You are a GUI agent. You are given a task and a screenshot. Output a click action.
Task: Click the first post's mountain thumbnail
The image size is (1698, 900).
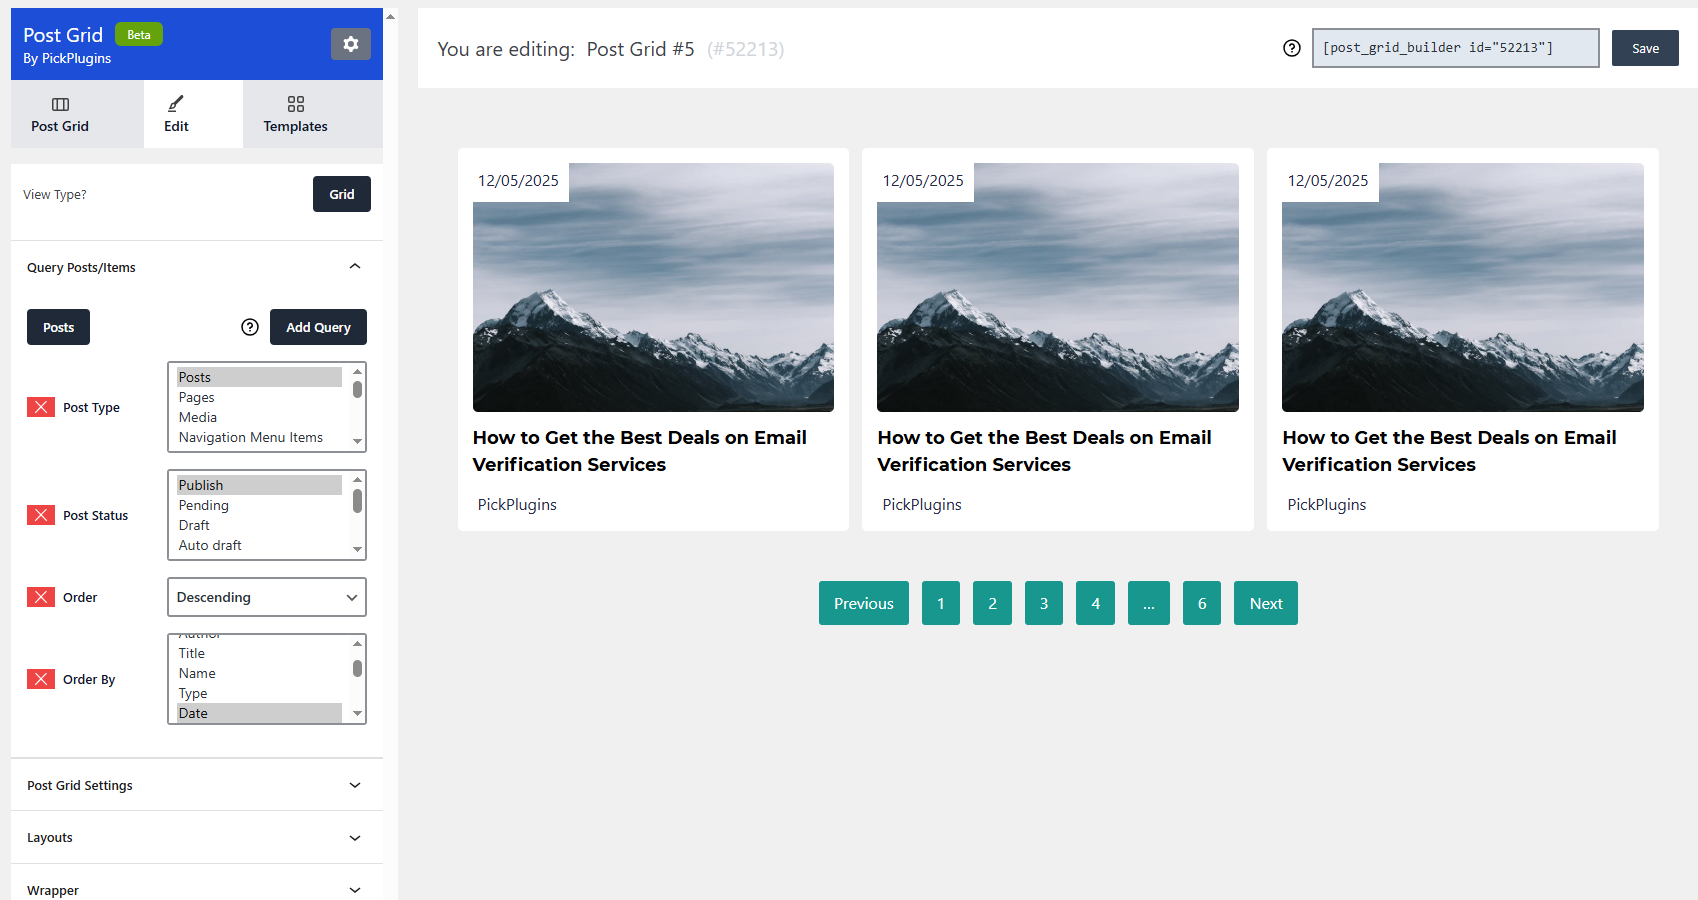pyautogui.click(x=653, y=287)
